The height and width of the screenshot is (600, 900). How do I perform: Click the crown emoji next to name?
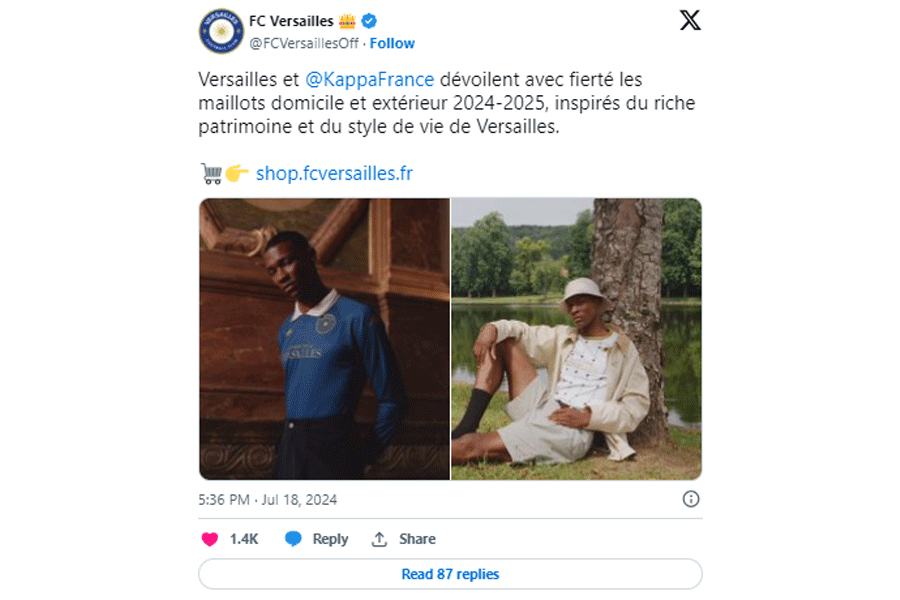347,21
